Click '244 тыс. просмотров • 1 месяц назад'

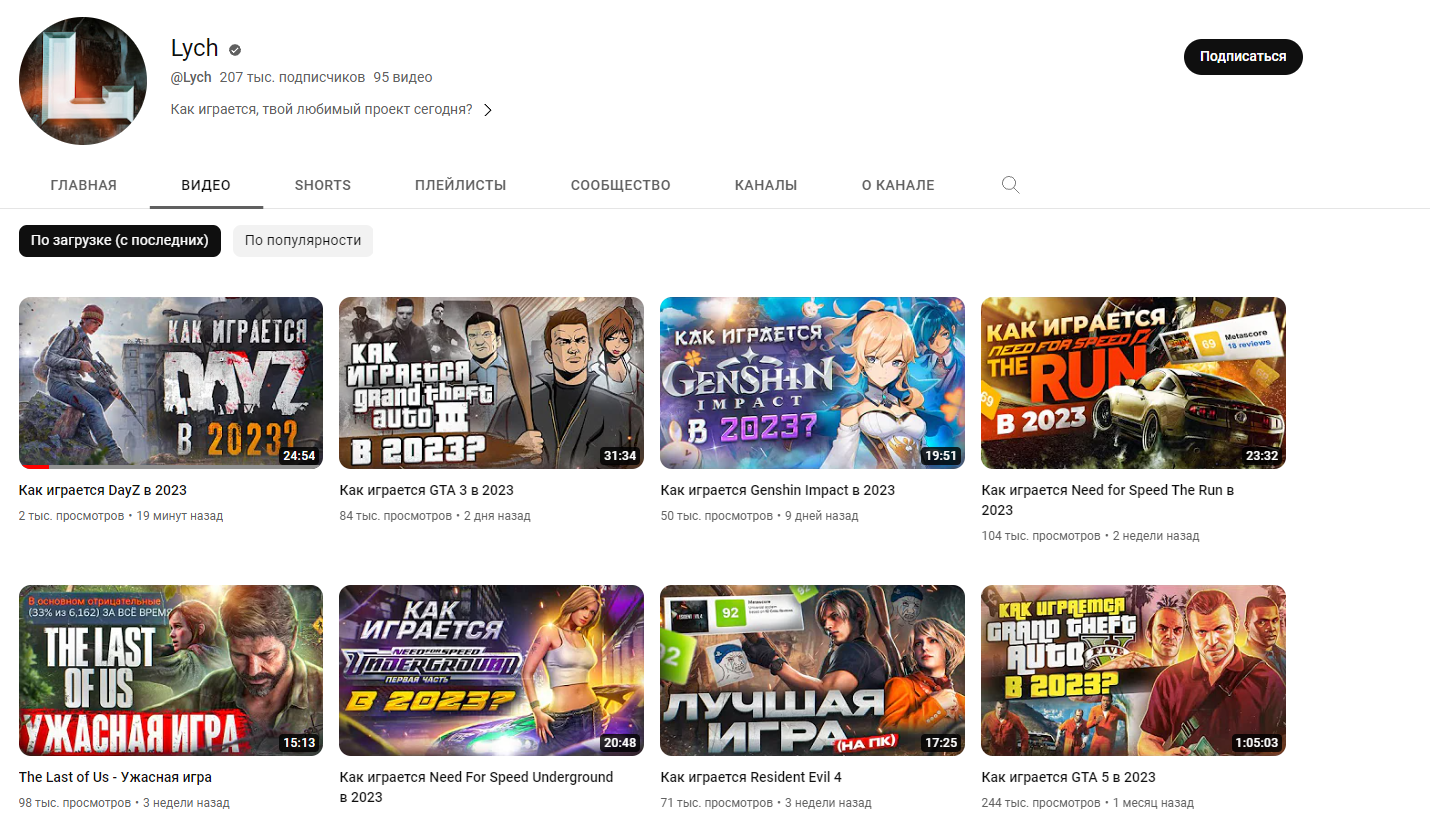1088,803
